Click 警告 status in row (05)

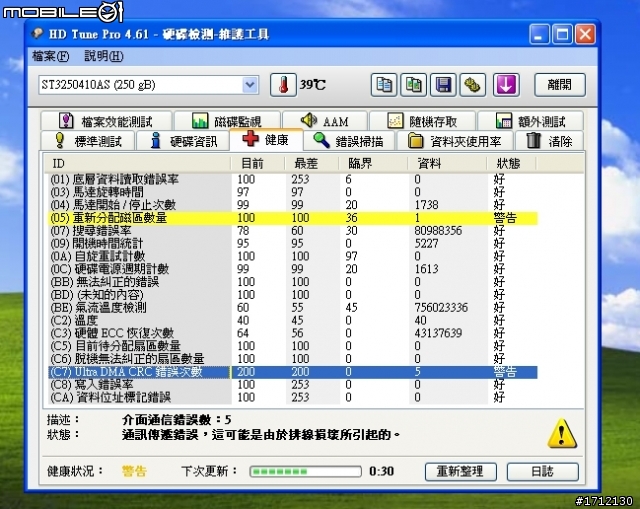(505, 218)
